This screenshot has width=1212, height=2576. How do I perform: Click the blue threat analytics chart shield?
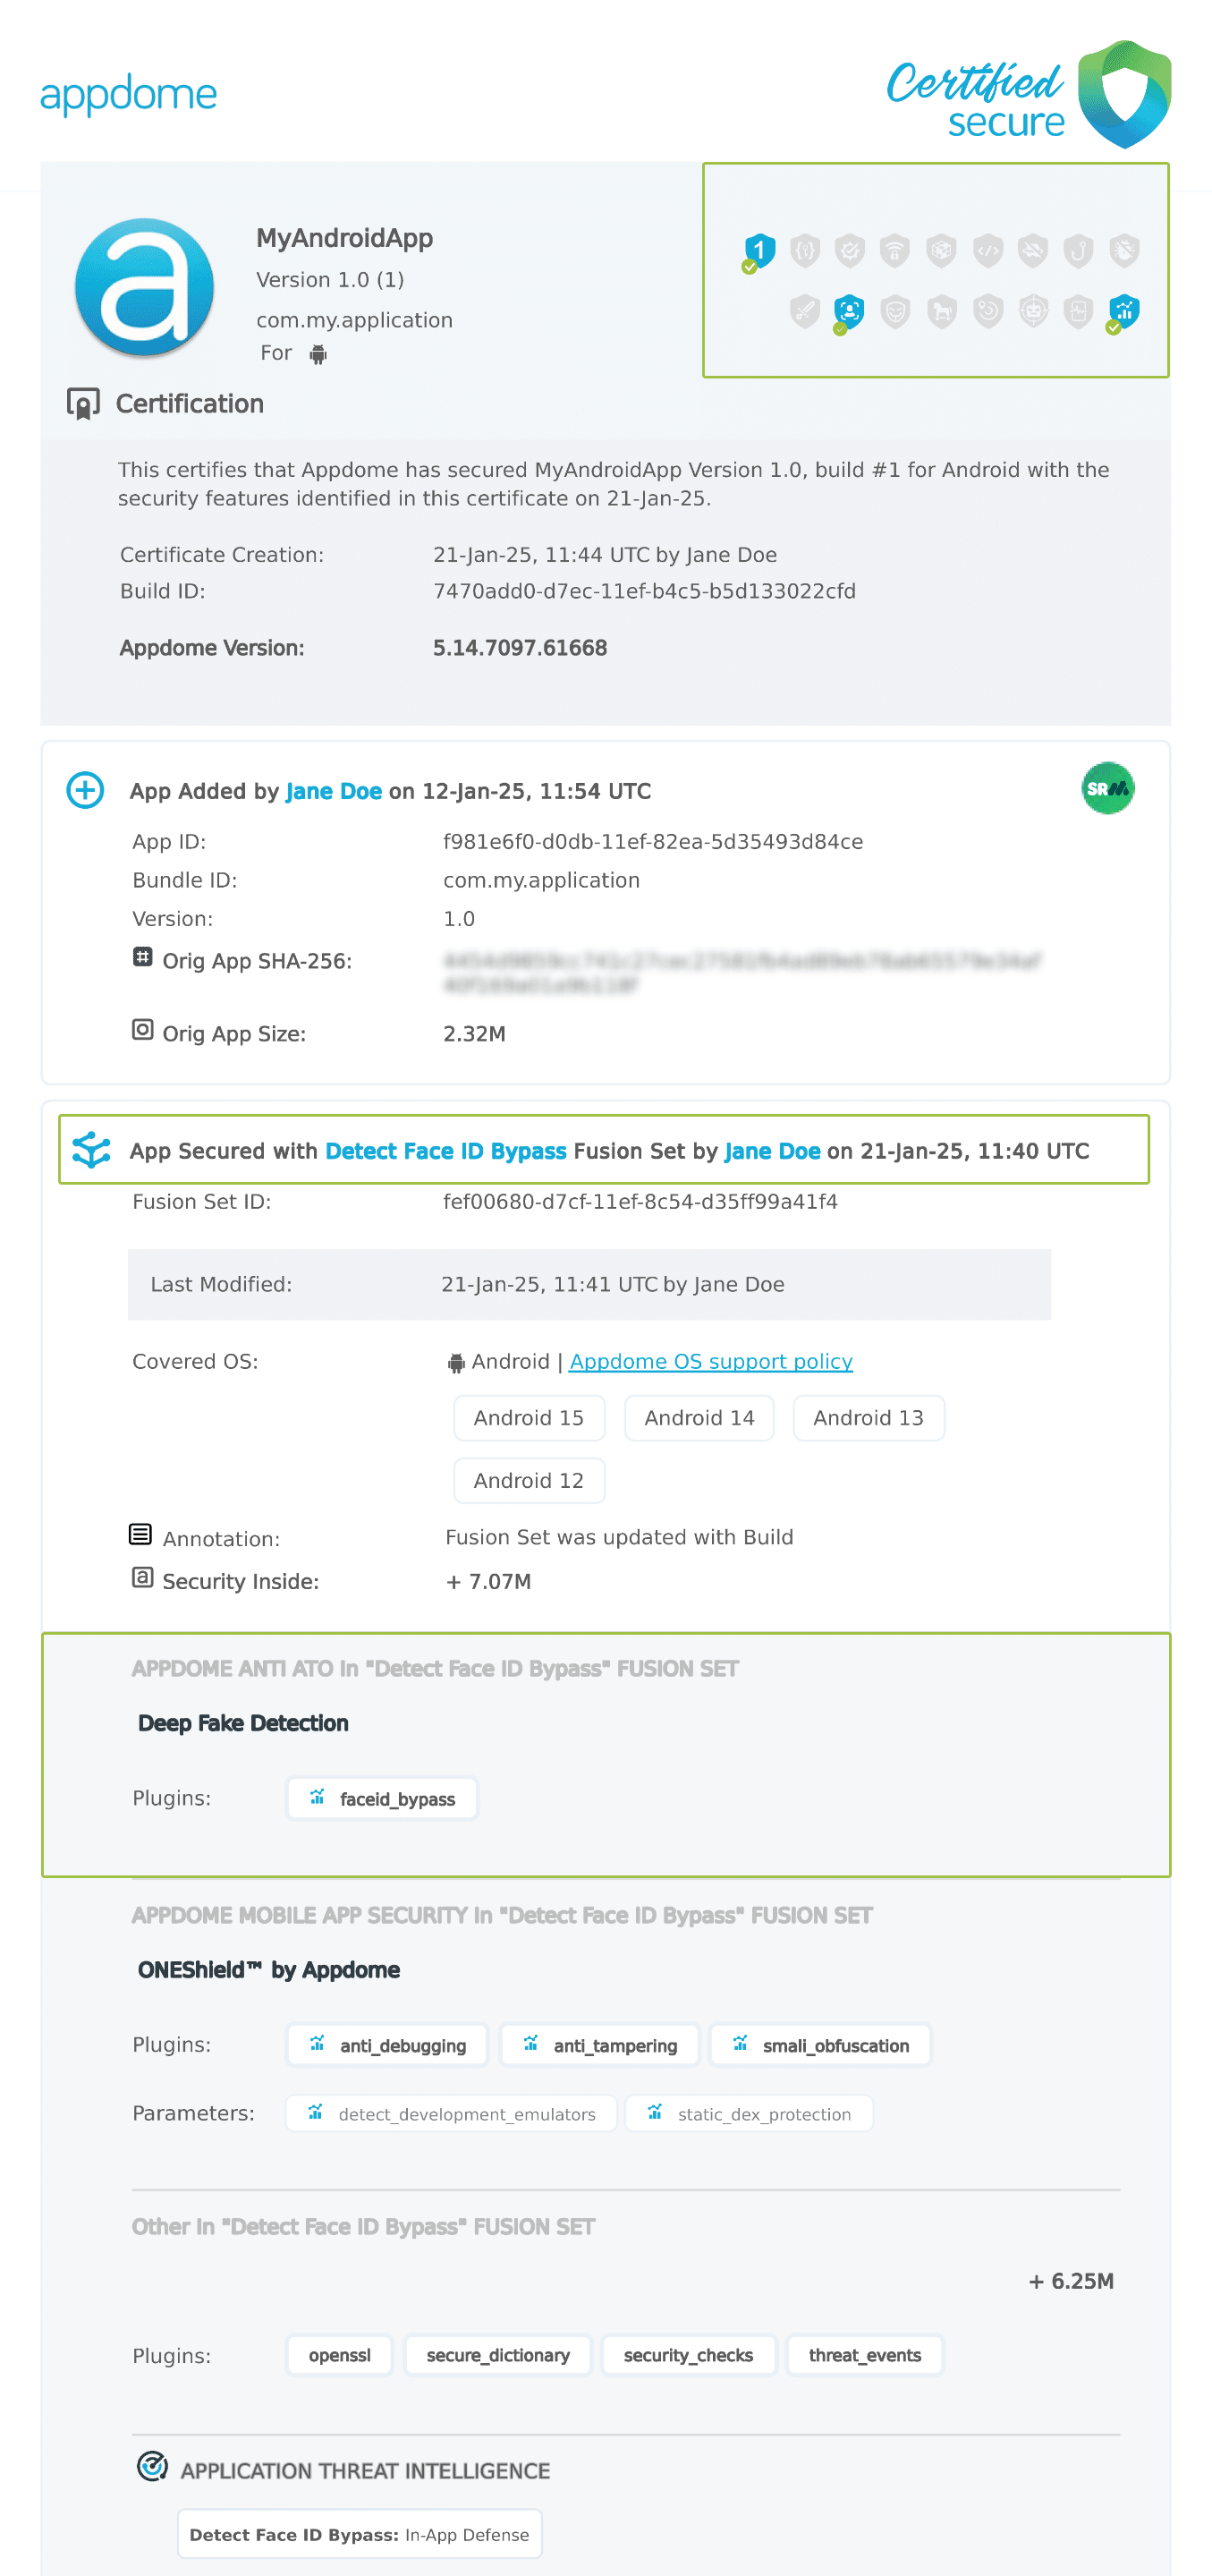pos(1124,310)
